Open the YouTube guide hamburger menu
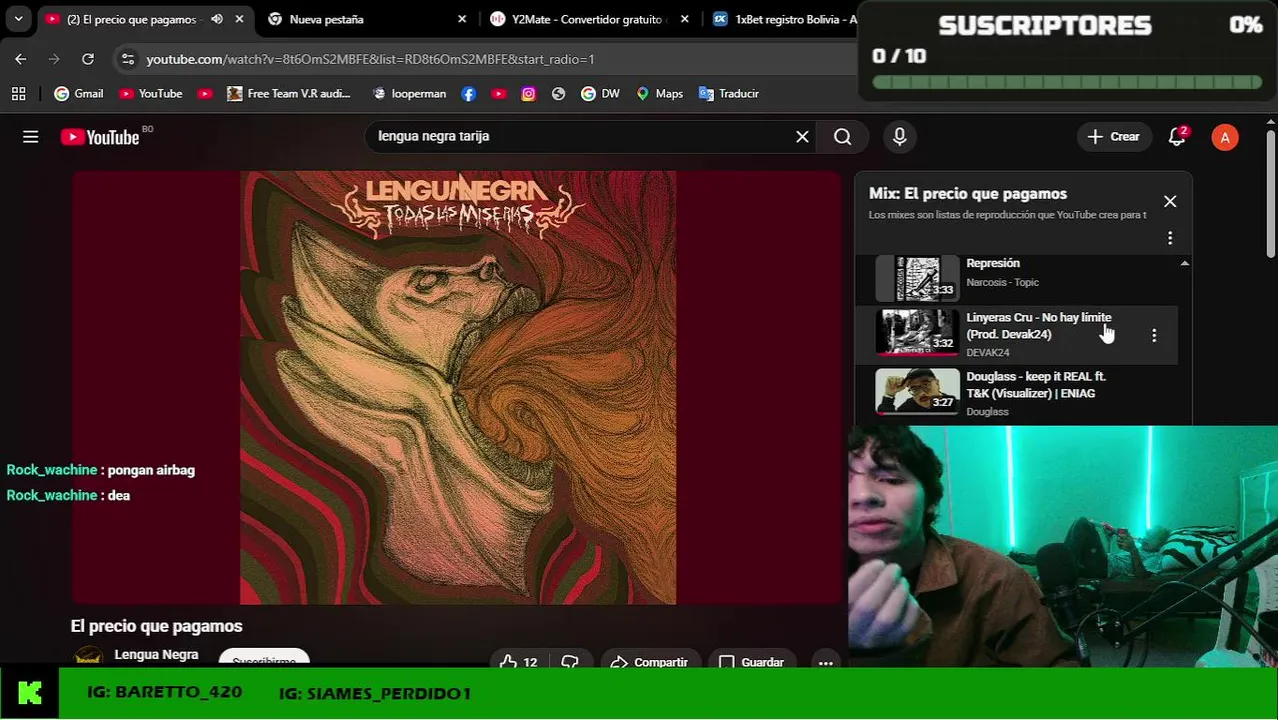Viewport: 1278px width, 720px height. (31, 137)
